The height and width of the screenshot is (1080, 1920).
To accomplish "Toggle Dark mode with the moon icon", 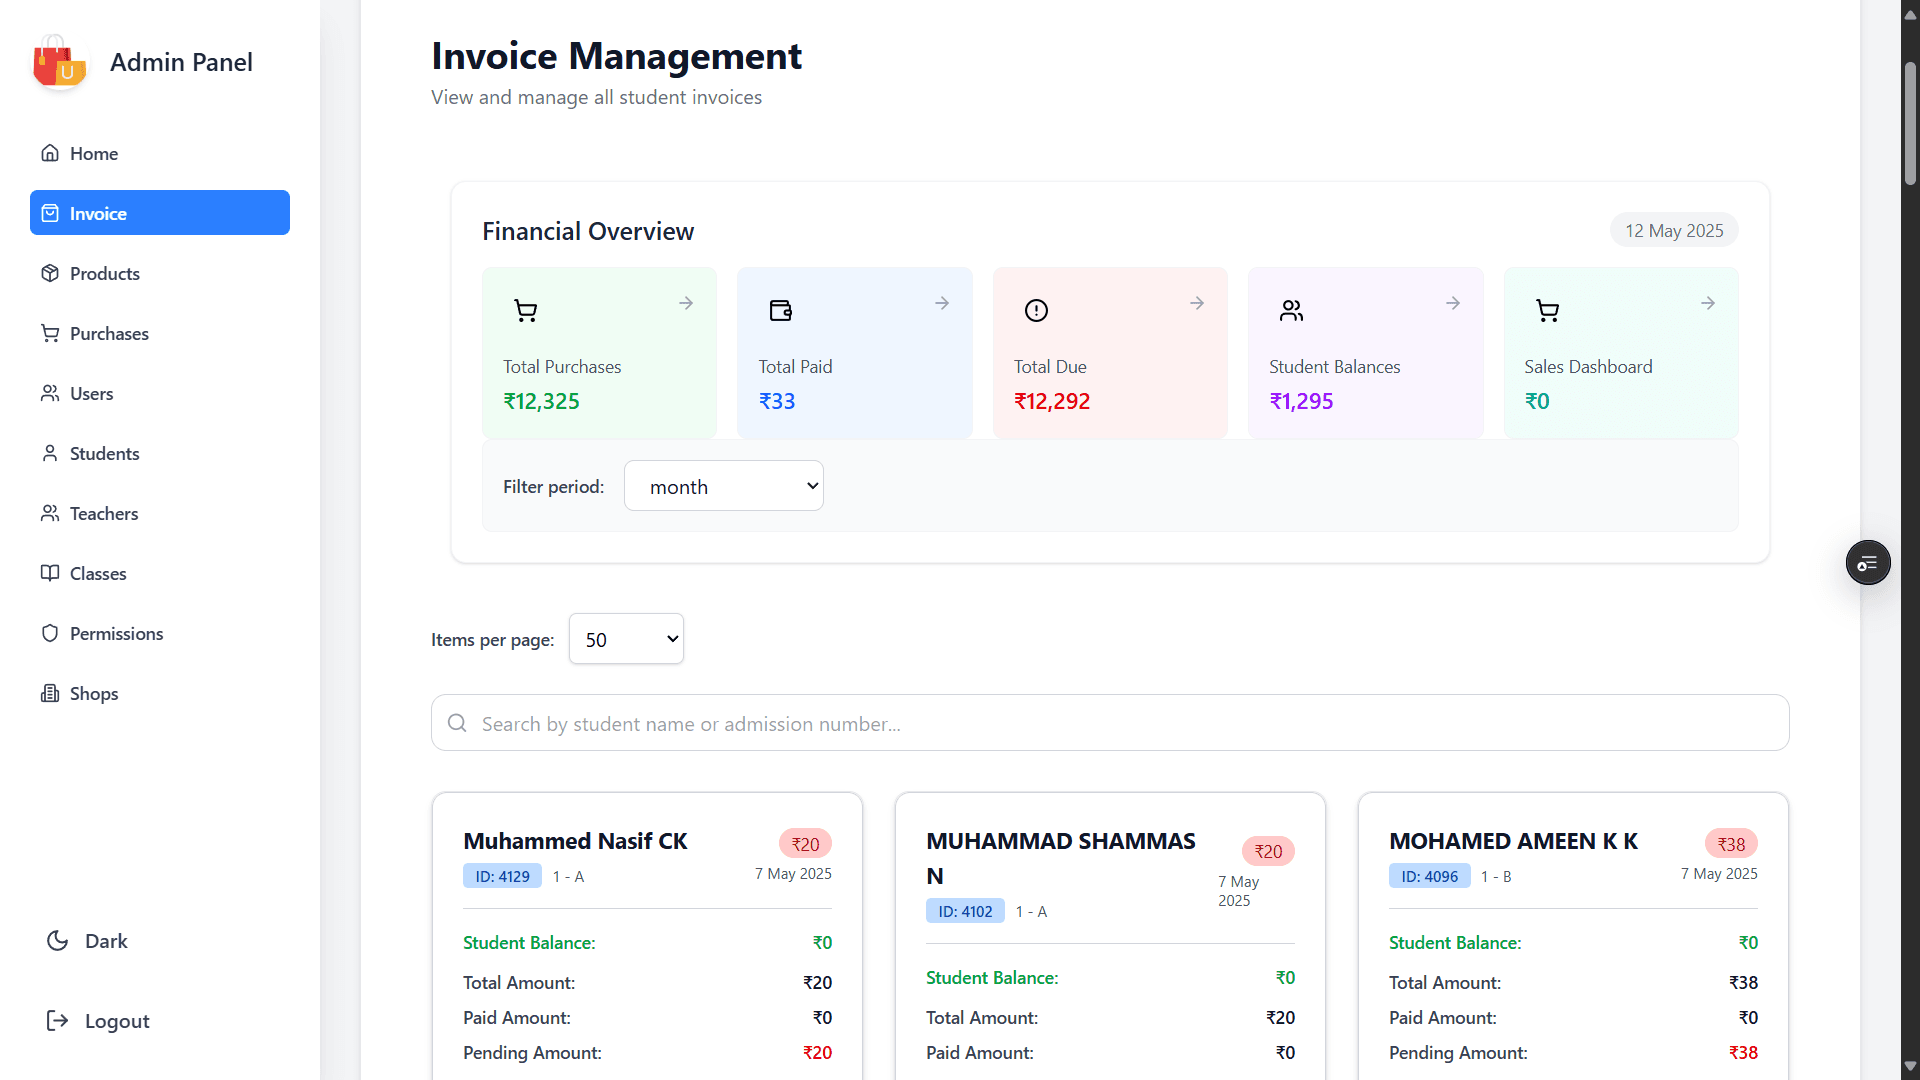I will click(x=58, y=941).
